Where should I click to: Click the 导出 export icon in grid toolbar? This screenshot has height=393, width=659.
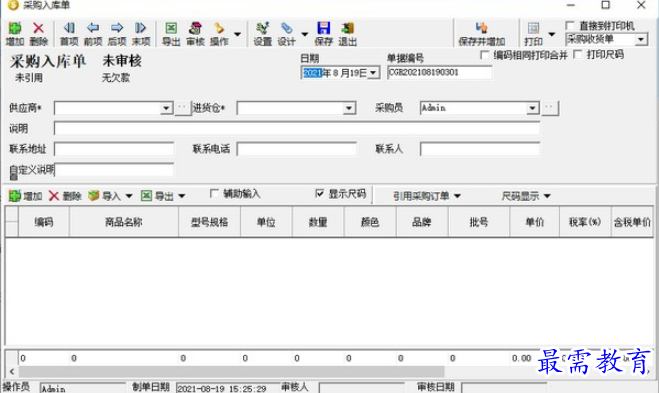click(x=157, y=196)
